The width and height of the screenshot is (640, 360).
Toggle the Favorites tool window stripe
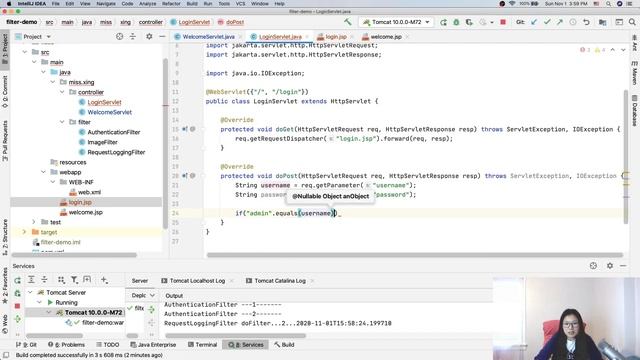coord(5,286)
